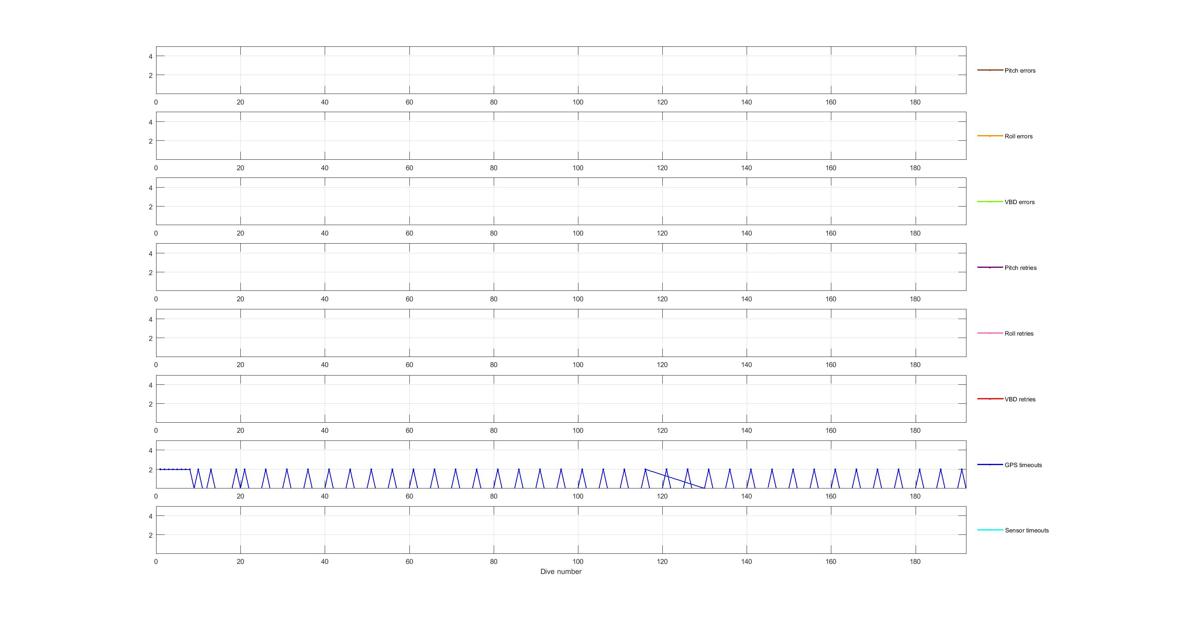This screenshot has width=1200, height=622.
Task: Click the Pitch retries legend label
Action: tap(1020, 268)
